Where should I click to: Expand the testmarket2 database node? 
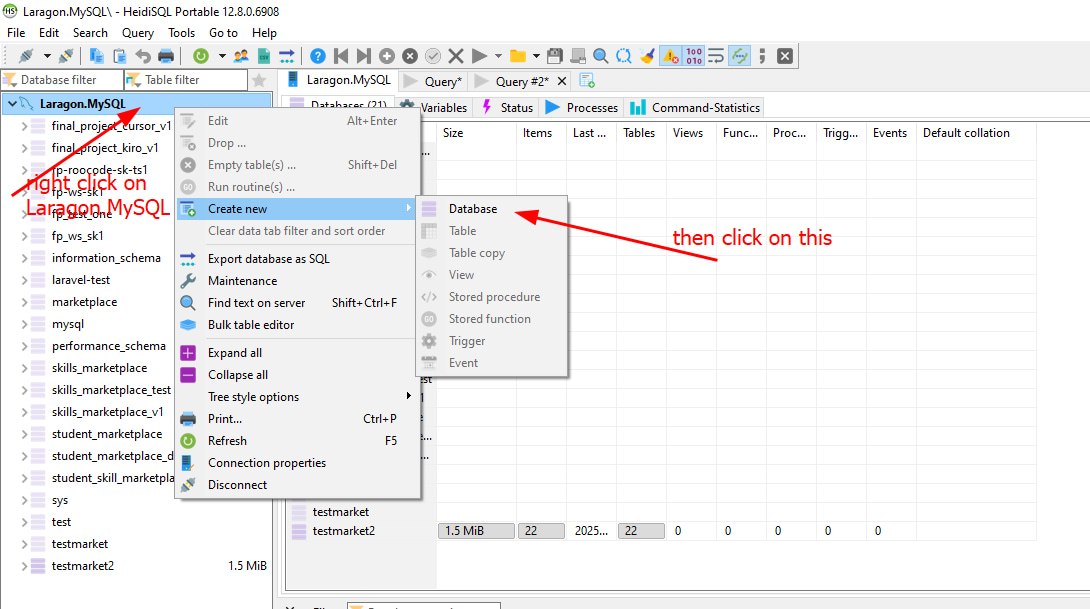[24, 566]
